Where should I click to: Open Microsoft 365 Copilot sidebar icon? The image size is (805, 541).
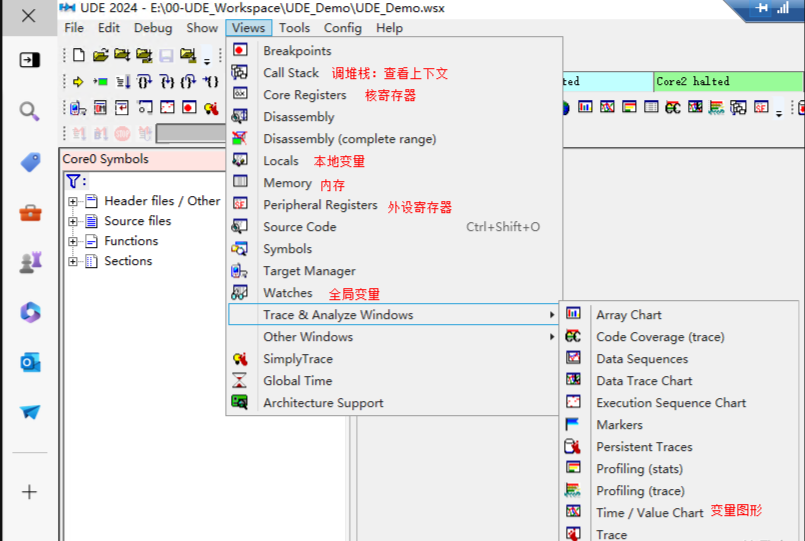pyautogui.click(x=30, y=312)
